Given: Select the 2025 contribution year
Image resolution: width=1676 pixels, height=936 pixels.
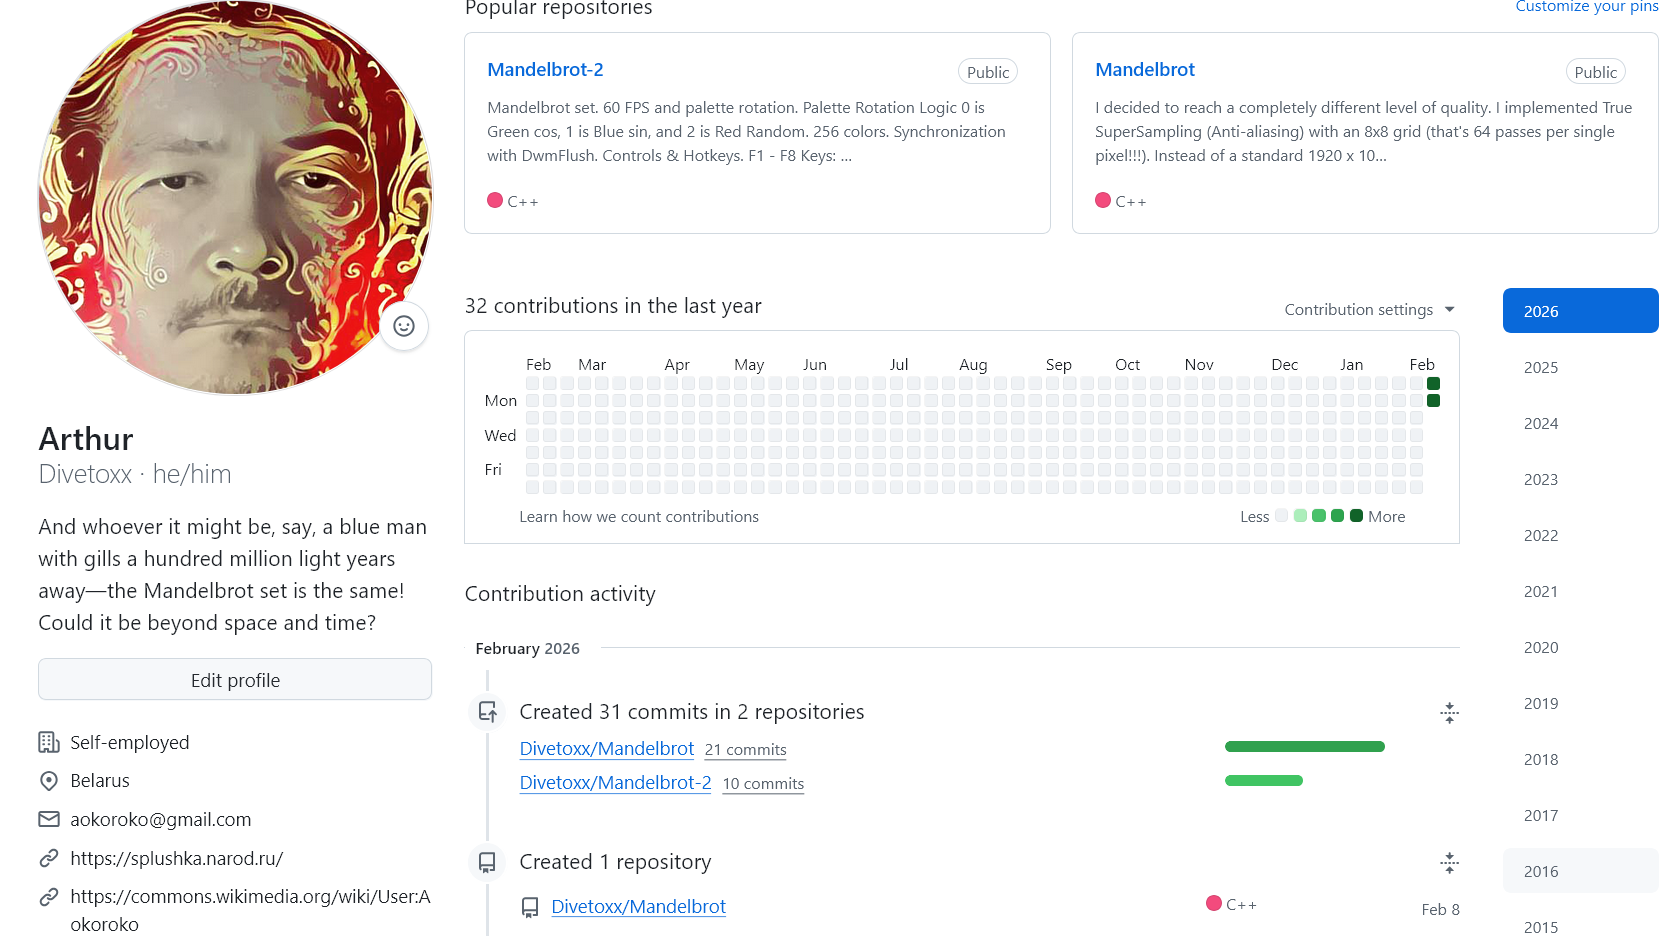Looking at the screenshot, I should coord(1541,367).
